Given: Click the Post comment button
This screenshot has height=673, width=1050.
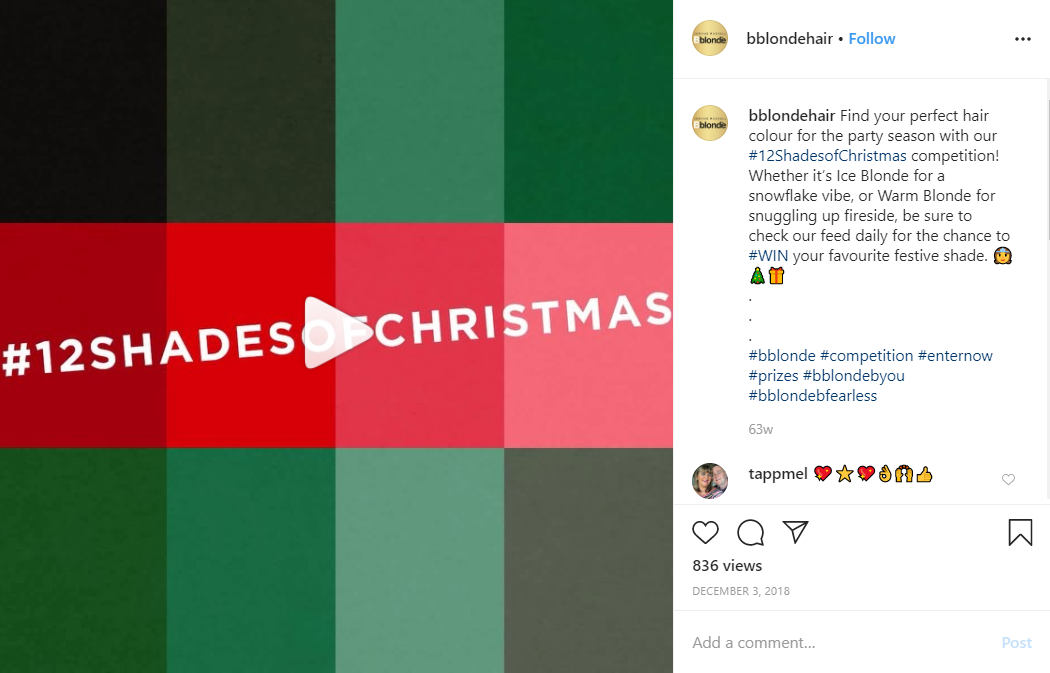Looking at the screenshot, I should (x=1017, y=643).
